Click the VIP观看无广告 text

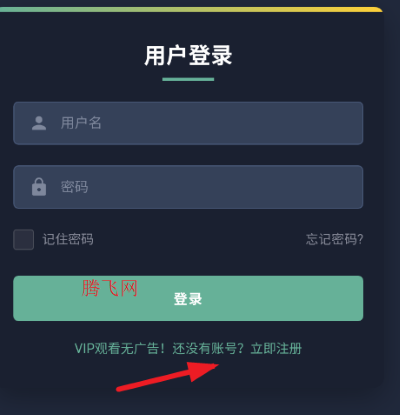pyautogui.click(x=119, y=349)
